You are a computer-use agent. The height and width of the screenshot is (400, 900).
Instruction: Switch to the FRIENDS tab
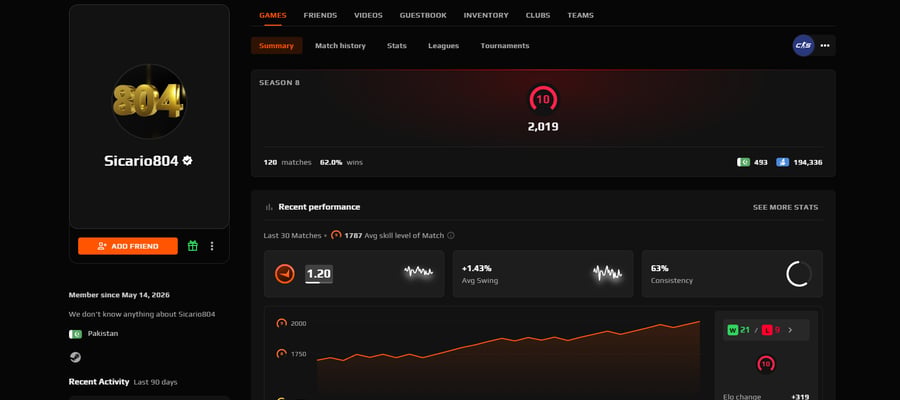[x=320, y=15]
